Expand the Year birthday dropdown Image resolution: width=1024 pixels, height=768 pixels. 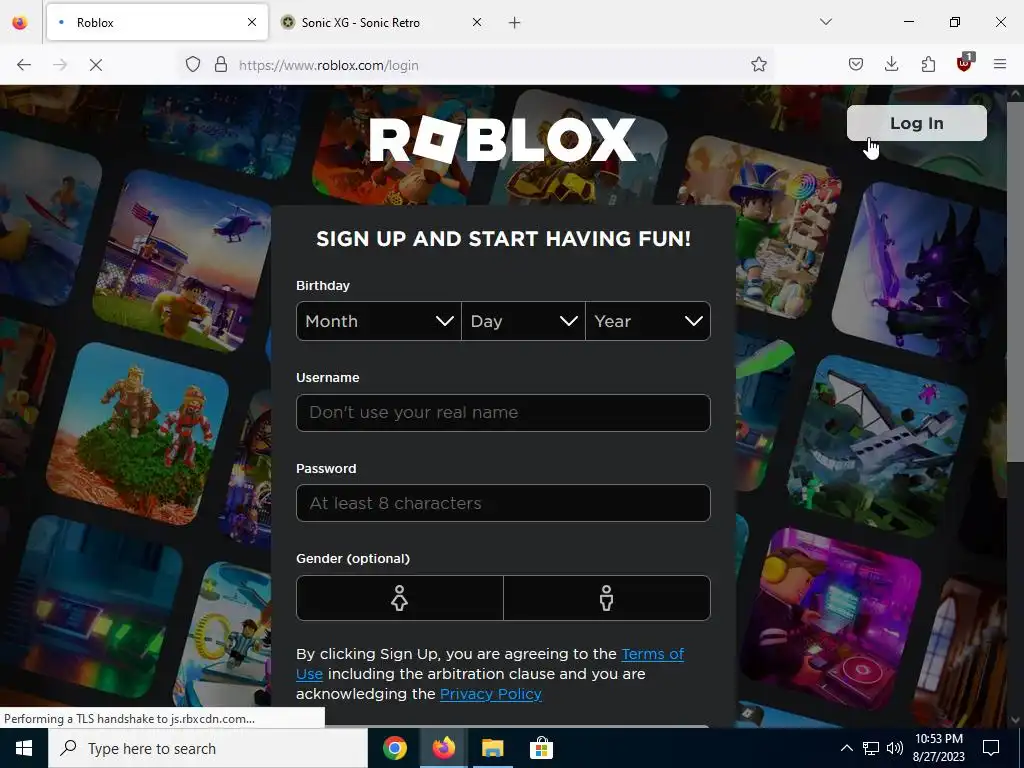[x=648, y=321]
